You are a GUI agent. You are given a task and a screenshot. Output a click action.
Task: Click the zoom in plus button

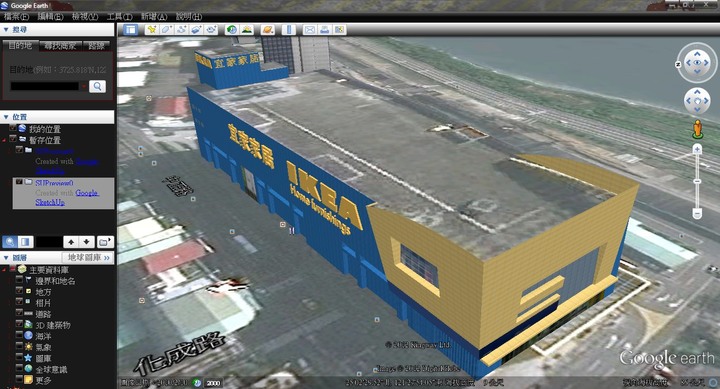pos(697,149)
